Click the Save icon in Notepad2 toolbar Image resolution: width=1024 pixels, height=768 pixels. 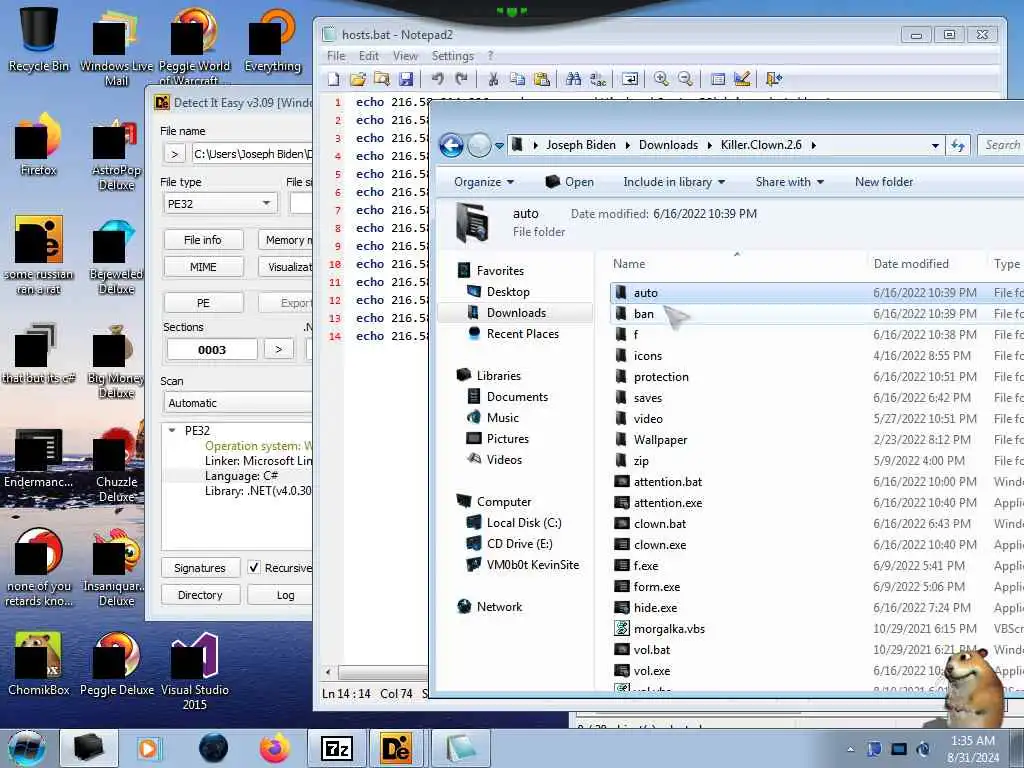[406, 79]
